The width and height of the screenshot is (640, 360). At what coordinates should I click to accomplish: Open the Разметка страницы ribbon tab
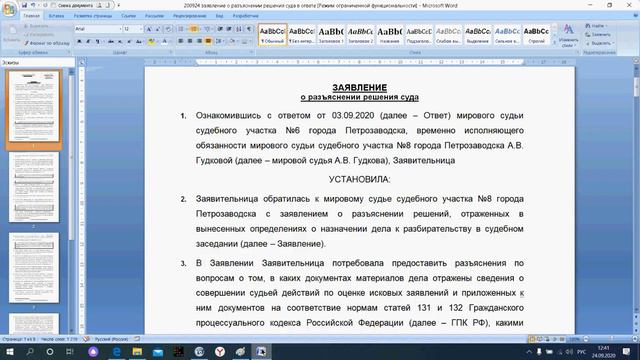click(x=93, y=16)
